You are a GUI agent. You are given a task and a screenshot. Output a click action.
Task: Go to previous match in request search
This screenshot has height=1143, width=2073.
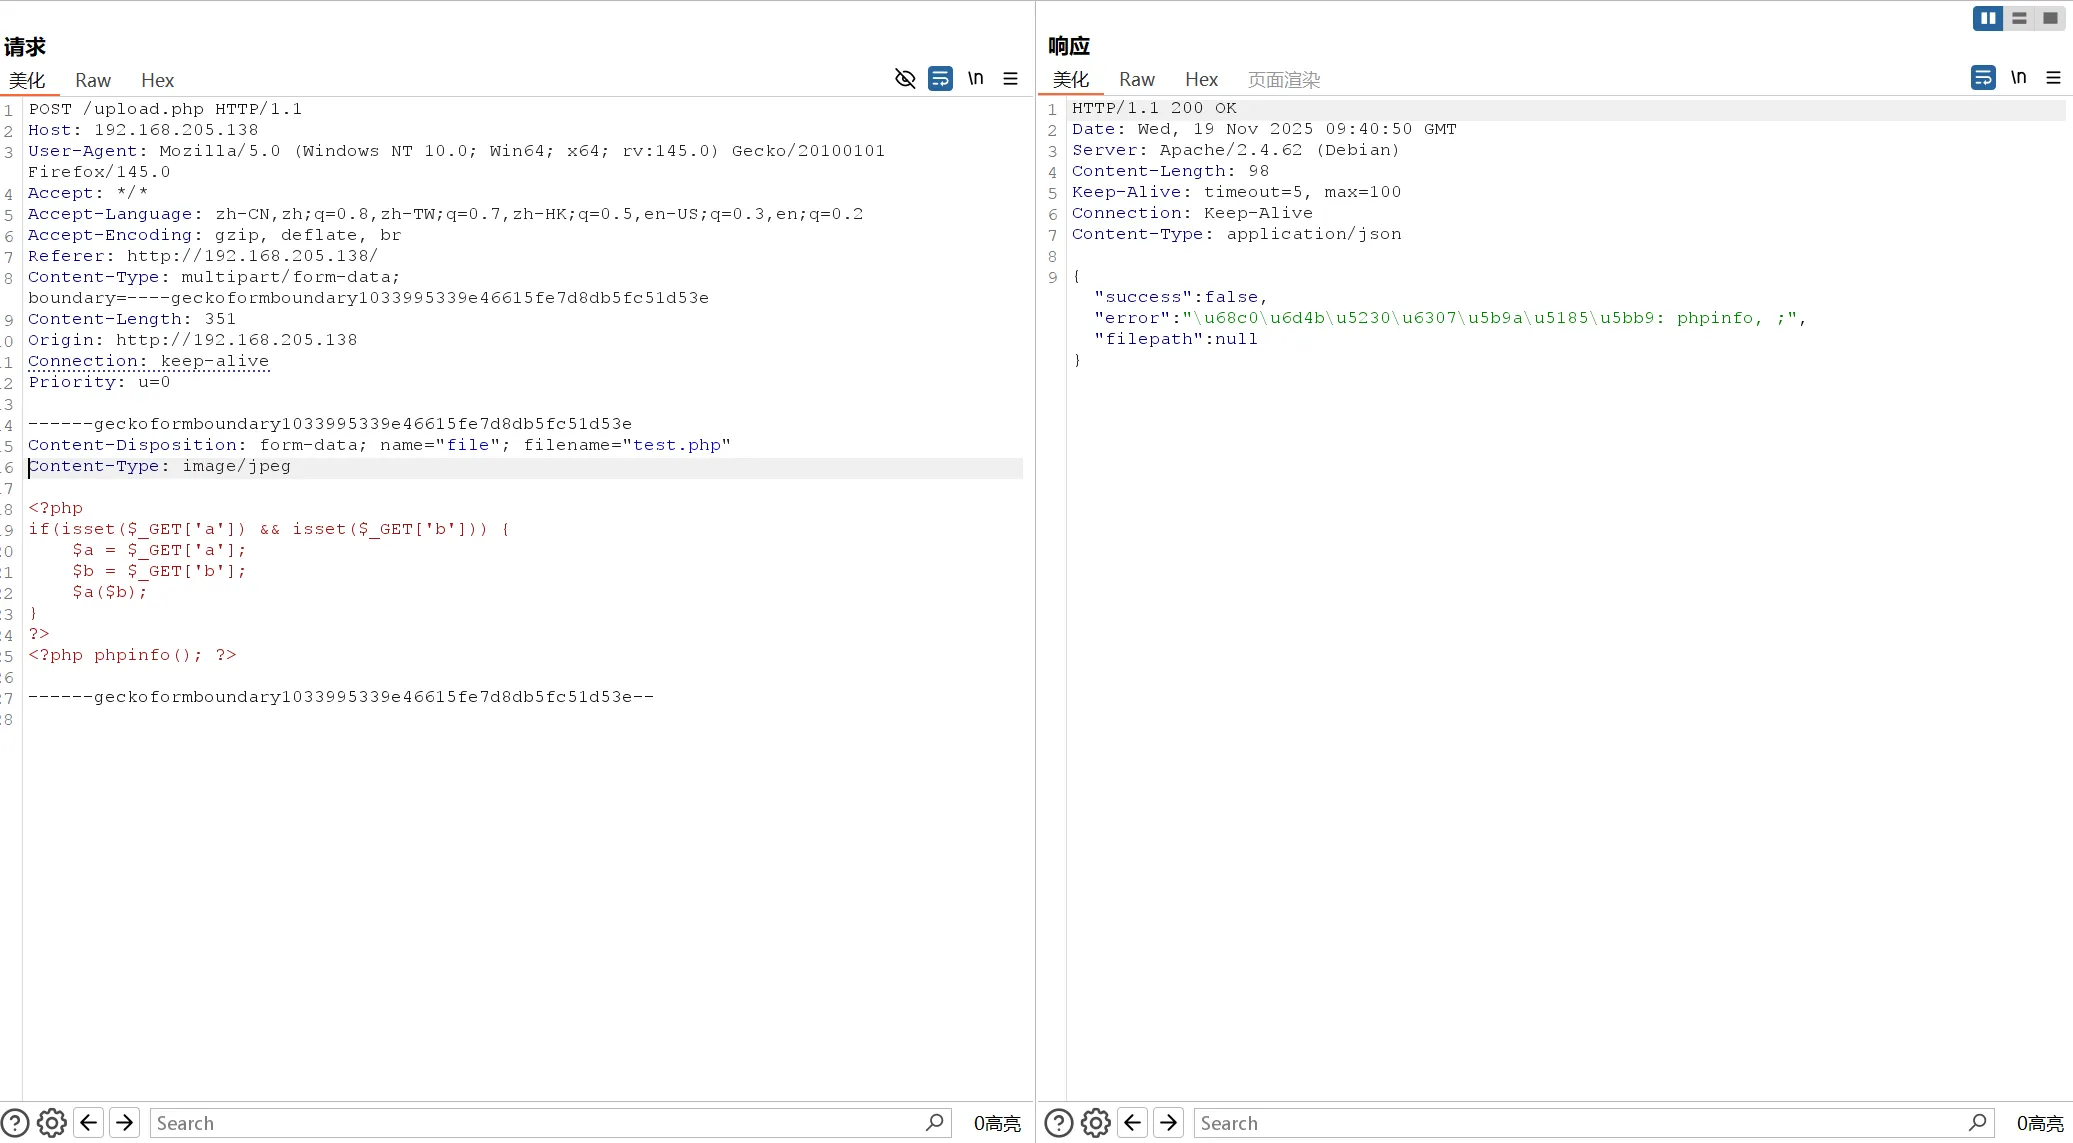coord(89,1123)
